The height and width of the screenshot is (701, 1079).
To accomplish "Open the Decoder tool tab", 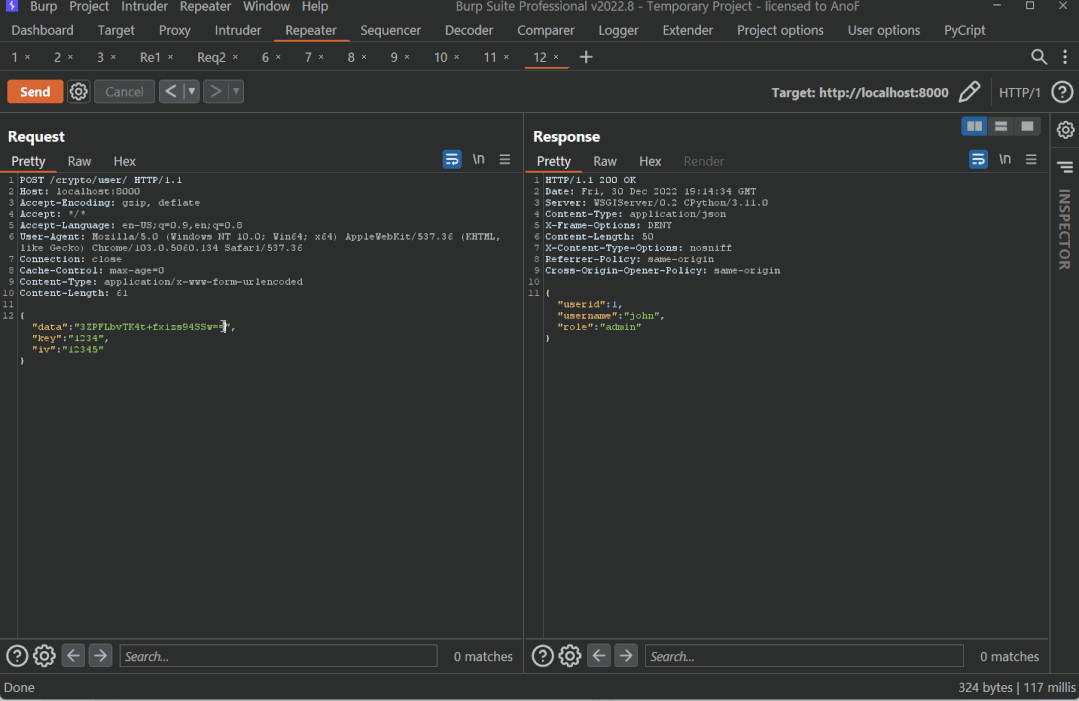I will 469,30.
